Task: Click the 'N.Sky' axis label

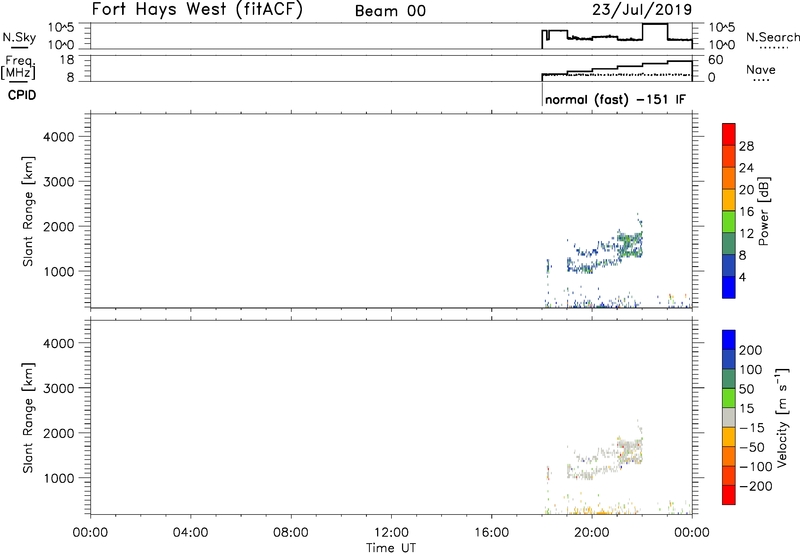Action: pyautogui.click(x=19, y=37)
